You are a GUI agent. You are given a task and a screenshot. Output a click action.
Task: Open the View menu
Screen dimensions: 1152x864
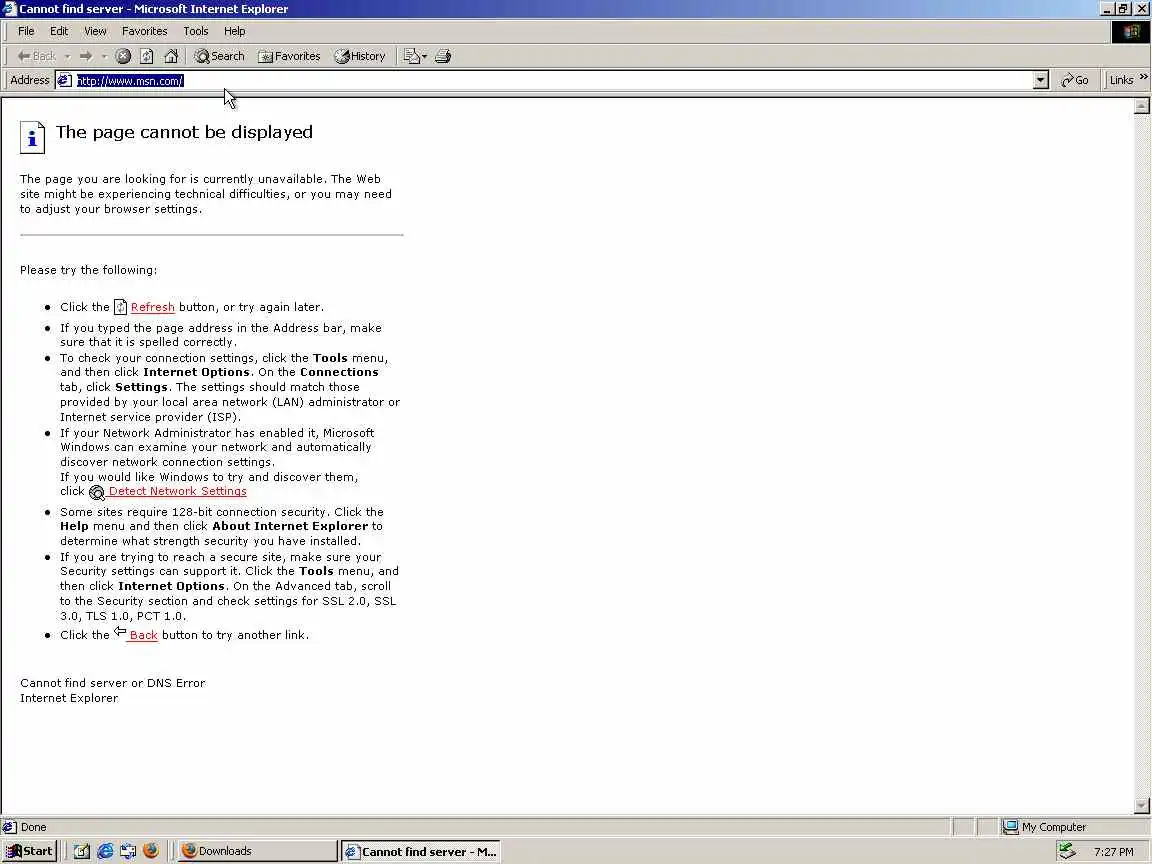click(95, 31)
